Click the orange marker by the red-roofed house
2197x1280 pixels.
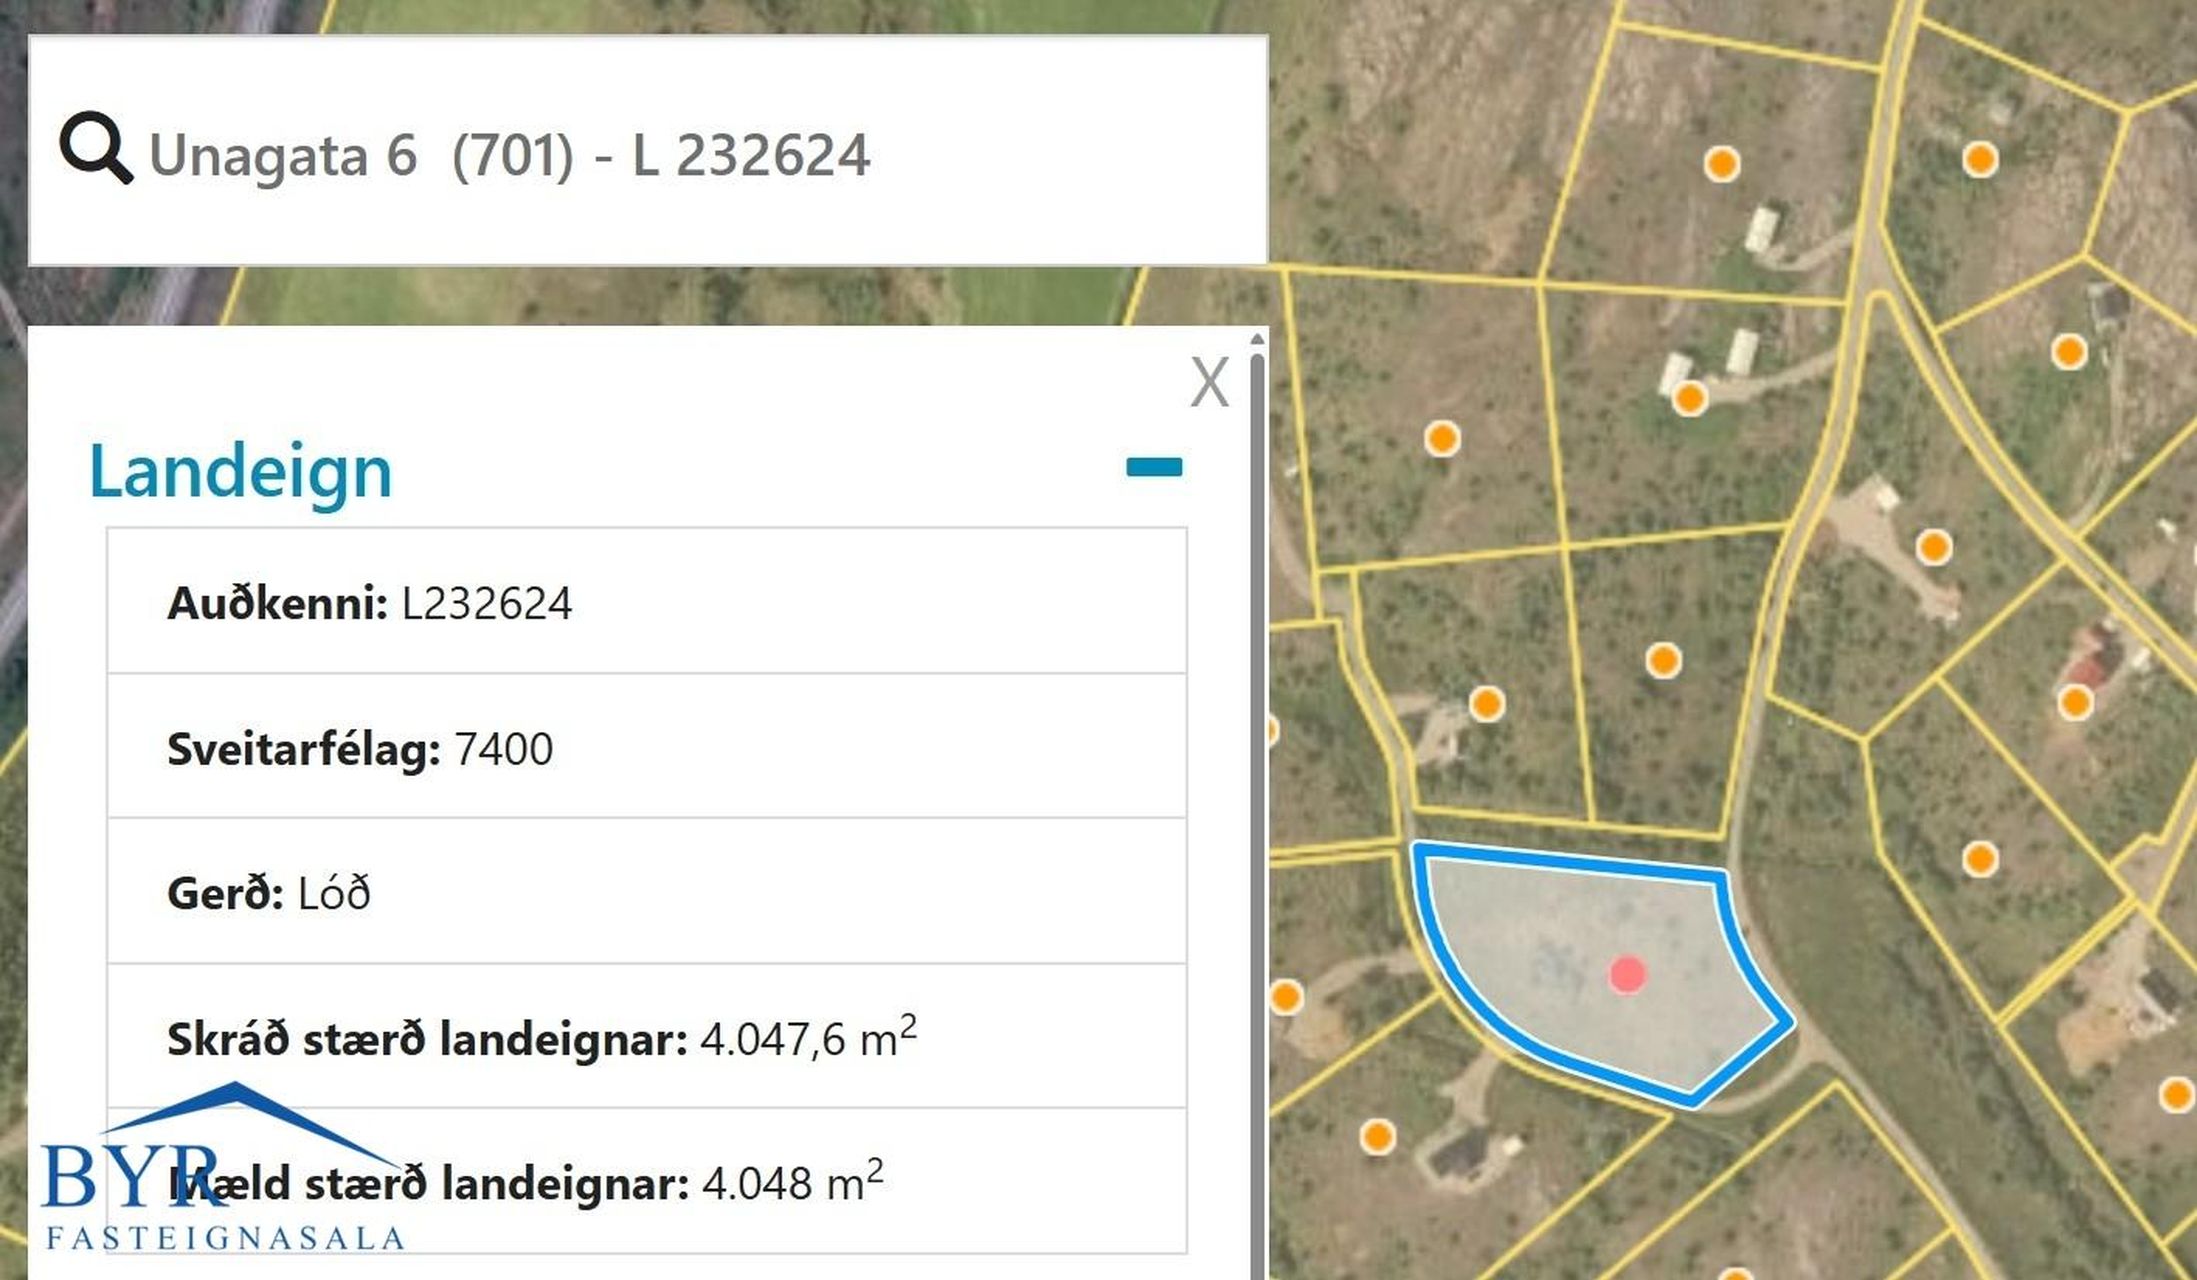2075,702
